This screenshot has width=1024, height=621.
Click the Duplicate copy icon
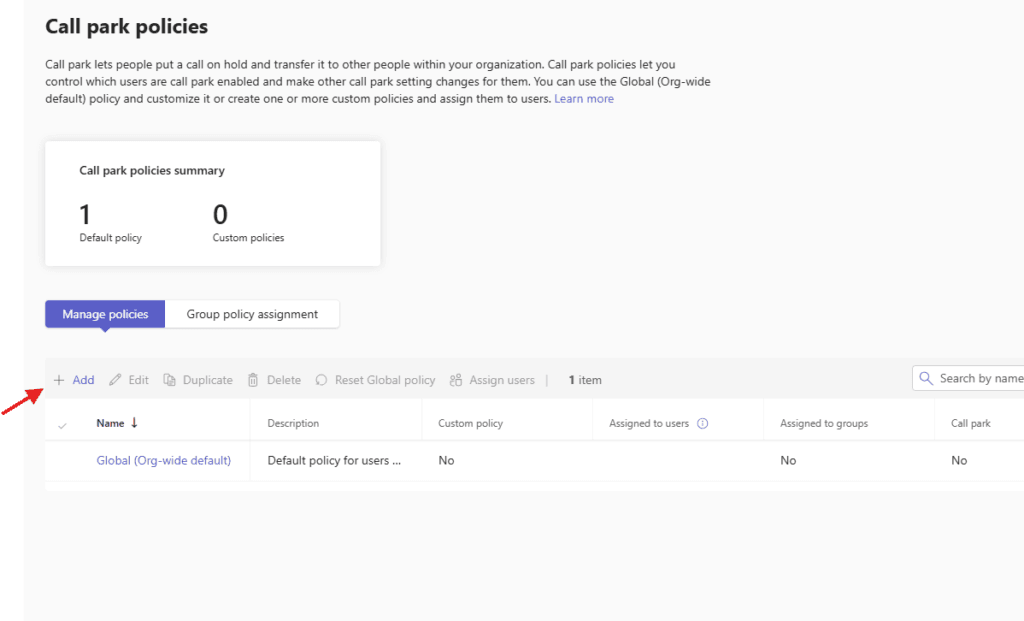pos(169,380)
